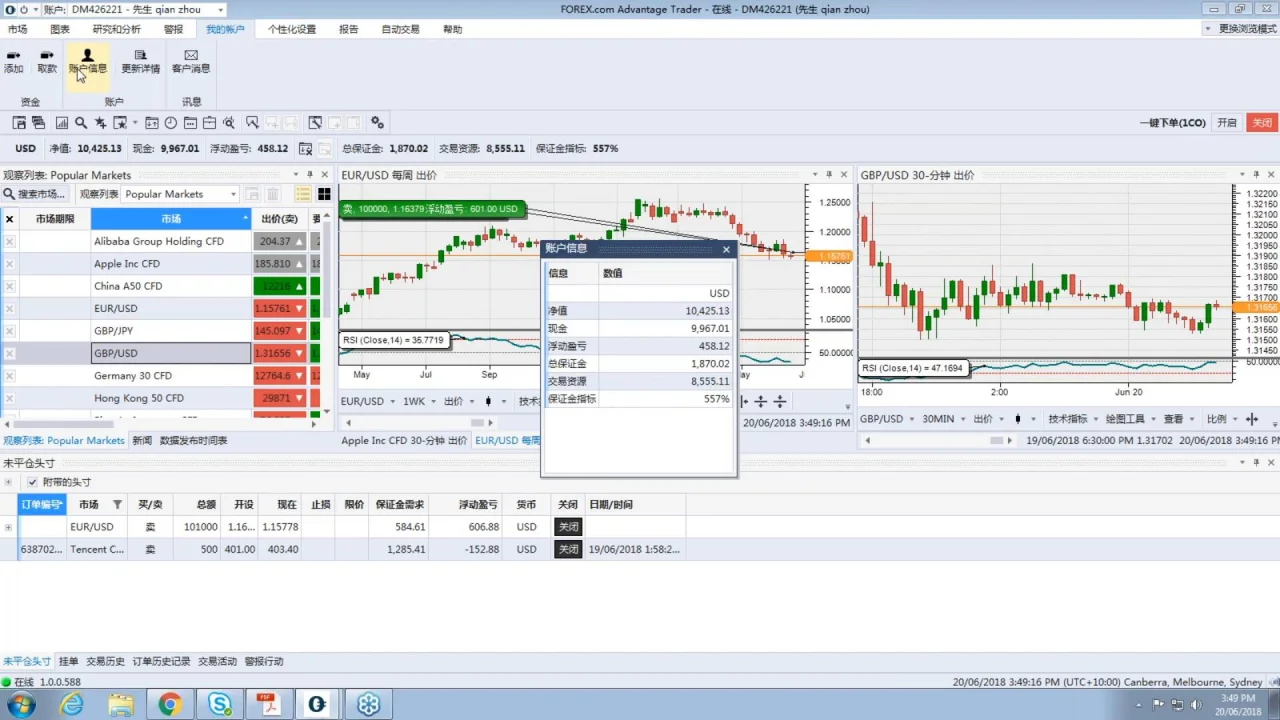The width and height of the screenshot is (1280, 720).
Task: Switch watchlist to tile grid view
Action: [324, 194]
